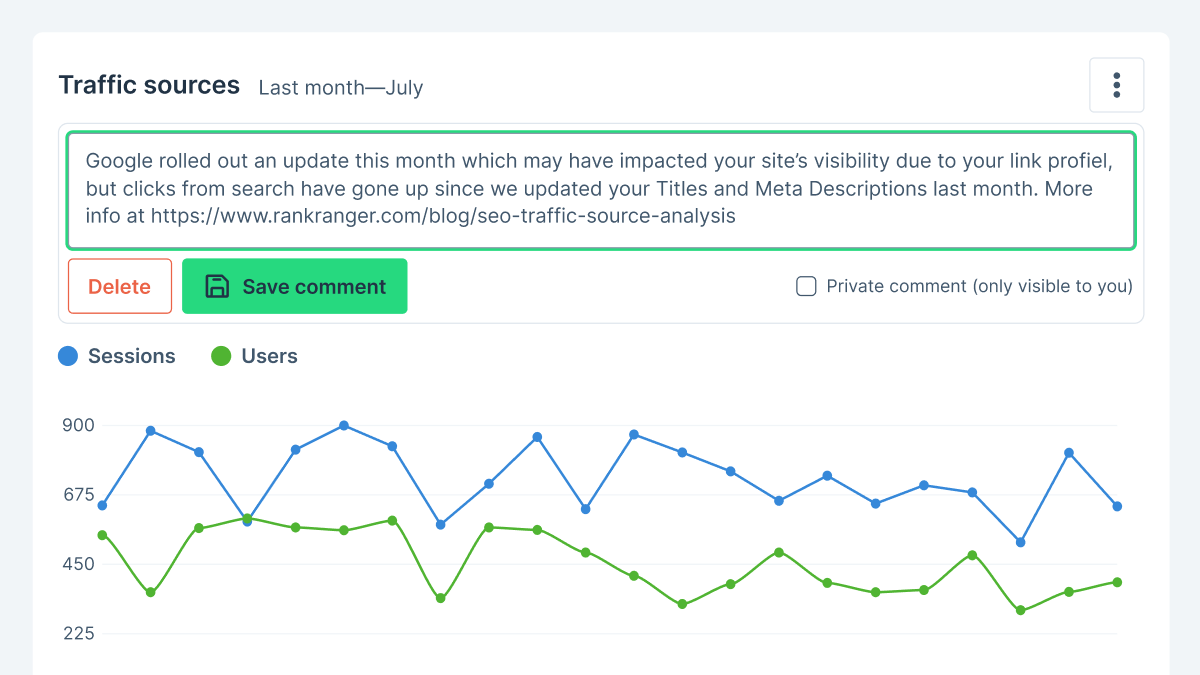Click inside the comment text area
The image size is (1200, 675).
coord(600,189)
